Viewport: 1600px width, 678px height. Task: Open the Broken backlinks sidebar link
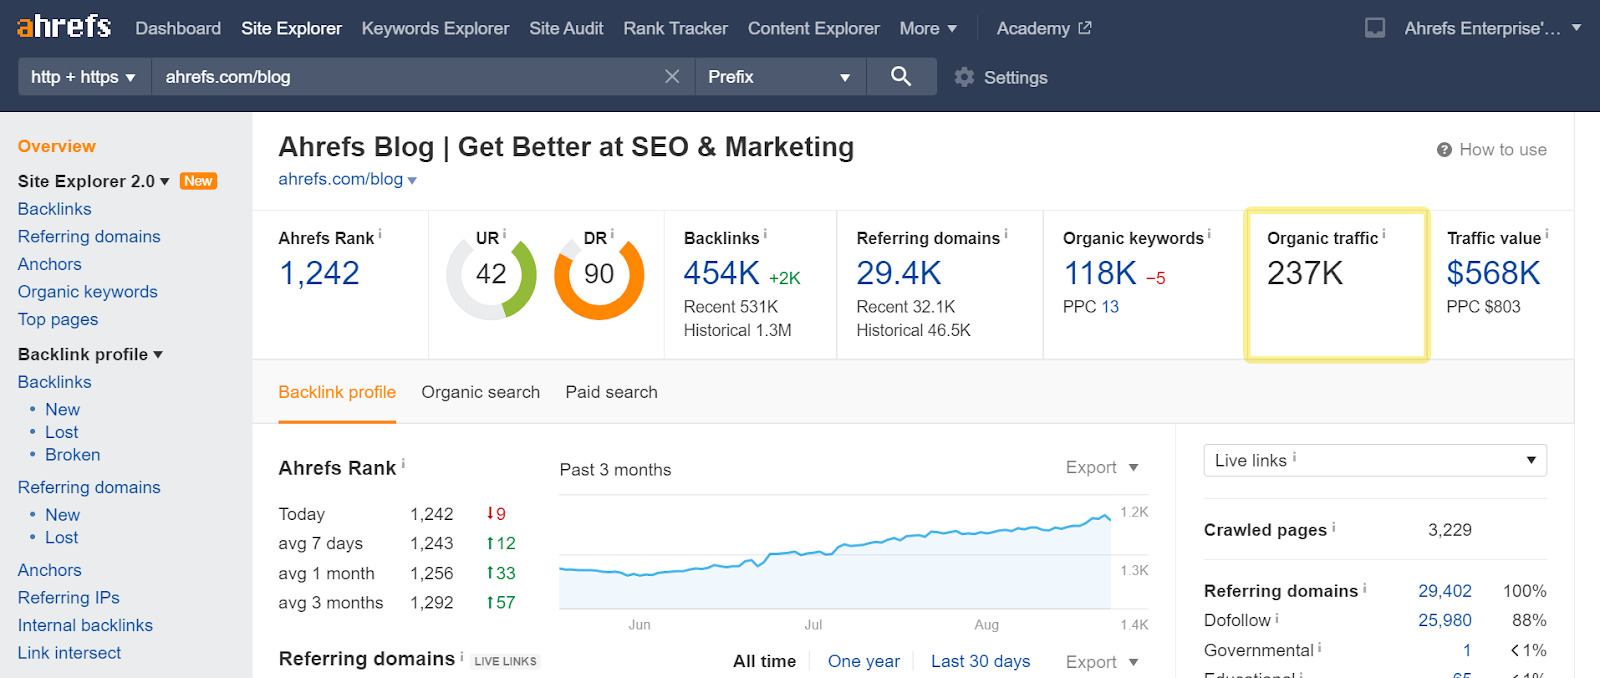coord(72,455)
